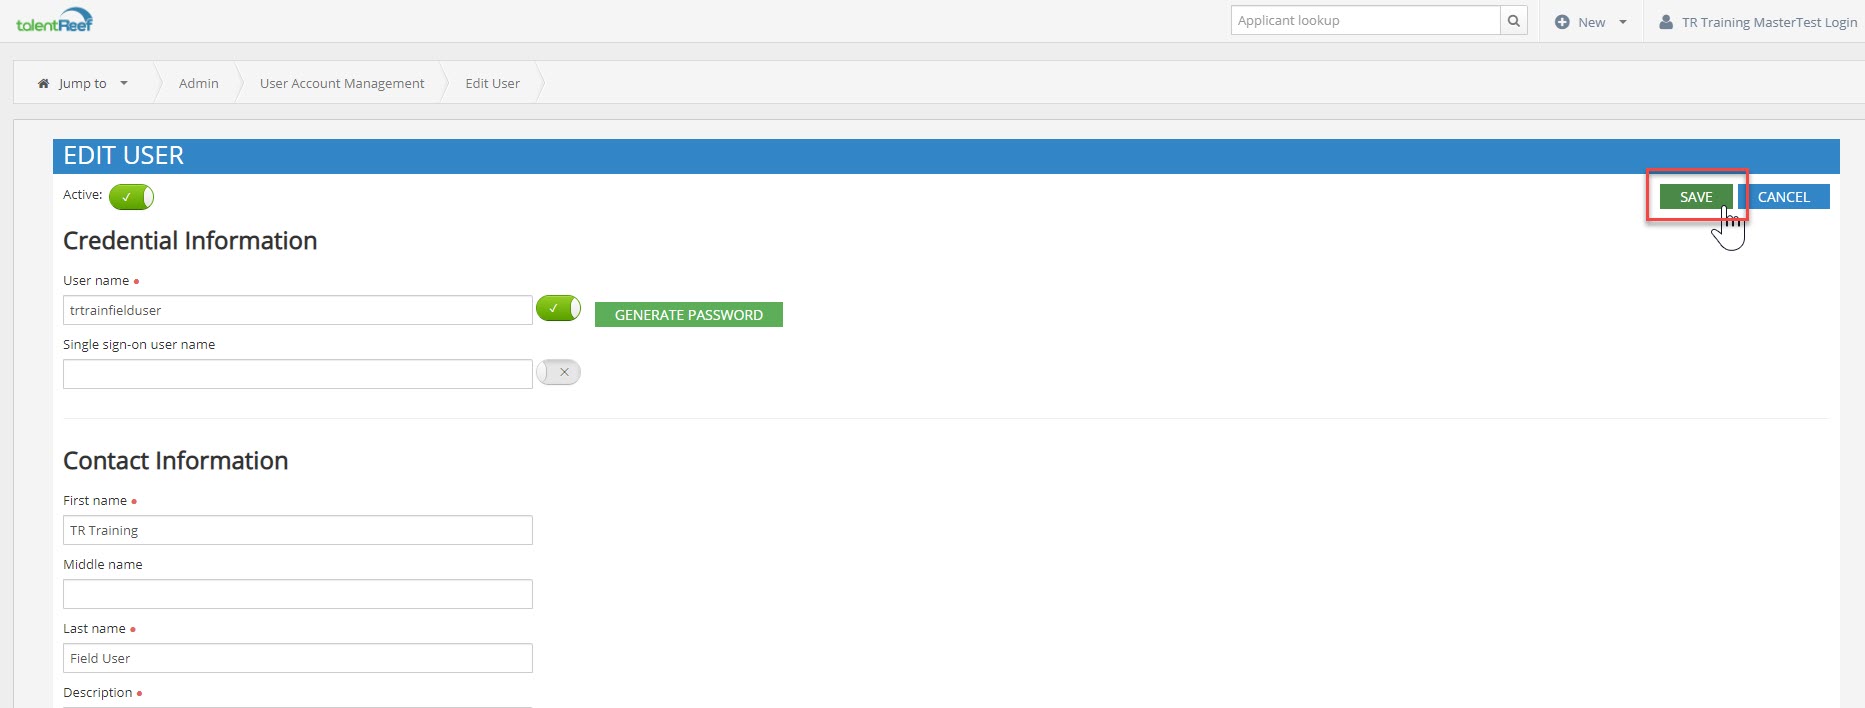Expand the New dropdown arrow
This screenshot has width=1865, height=708.
1623,22
